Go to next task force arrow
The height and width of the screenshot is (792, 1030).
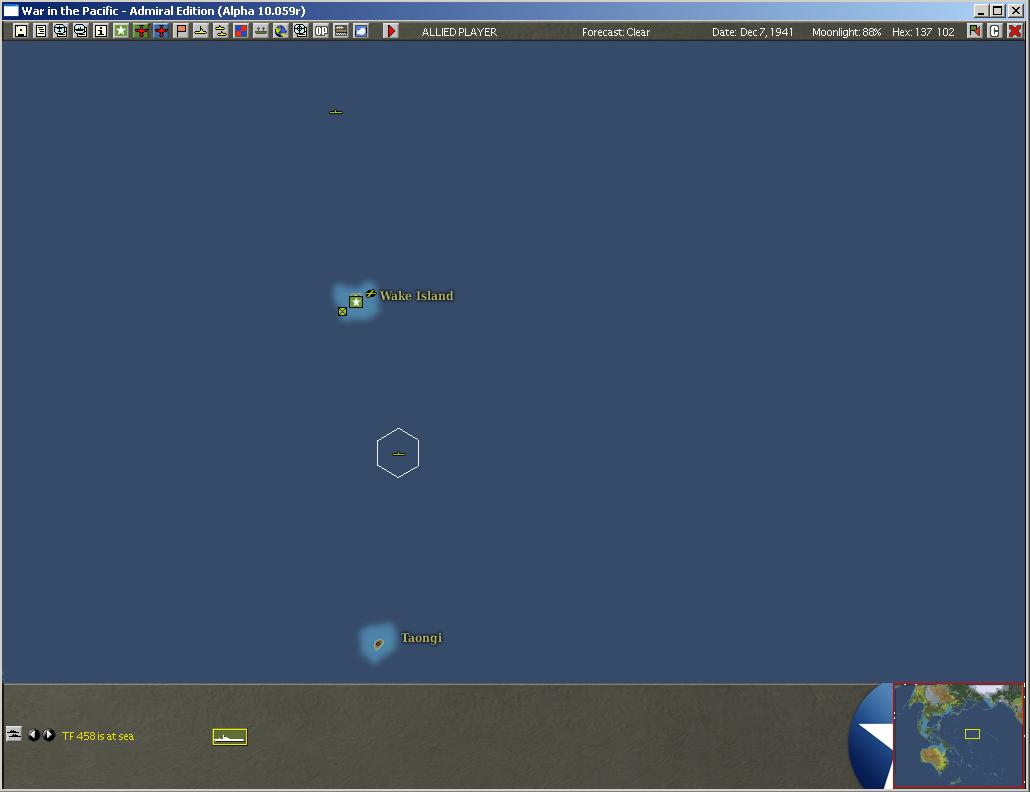pyautogui.click(x=49, y=735)
